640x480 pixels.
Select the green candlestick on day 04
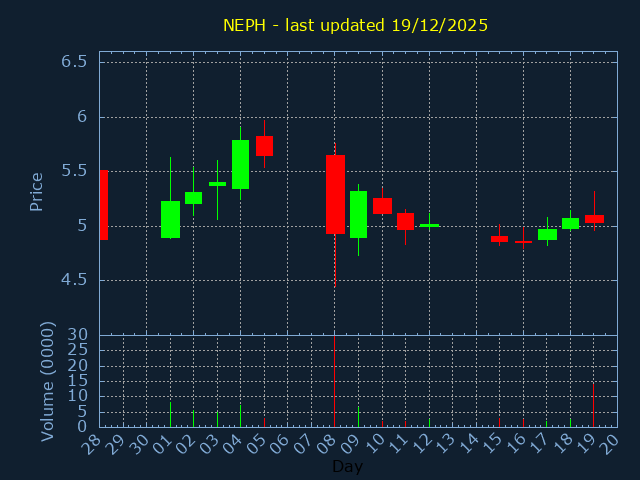[240, 164]
